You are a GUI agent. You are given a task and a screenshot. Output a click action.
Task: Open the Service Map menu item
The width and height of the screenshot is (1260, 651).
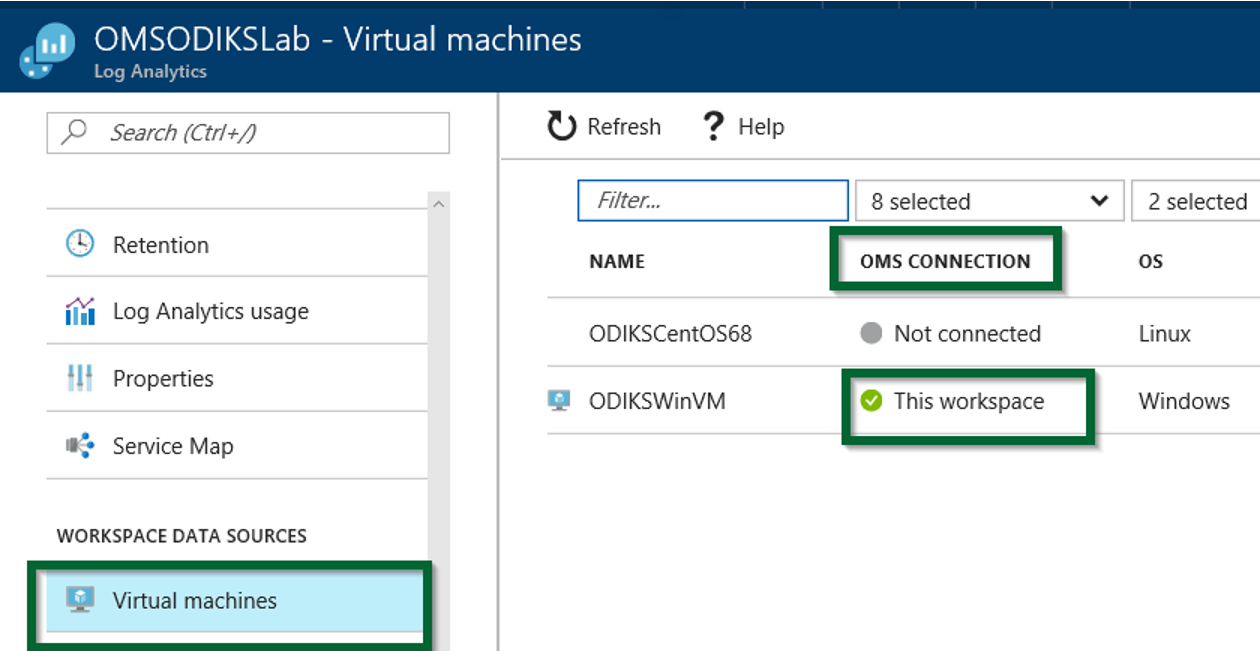237,445
